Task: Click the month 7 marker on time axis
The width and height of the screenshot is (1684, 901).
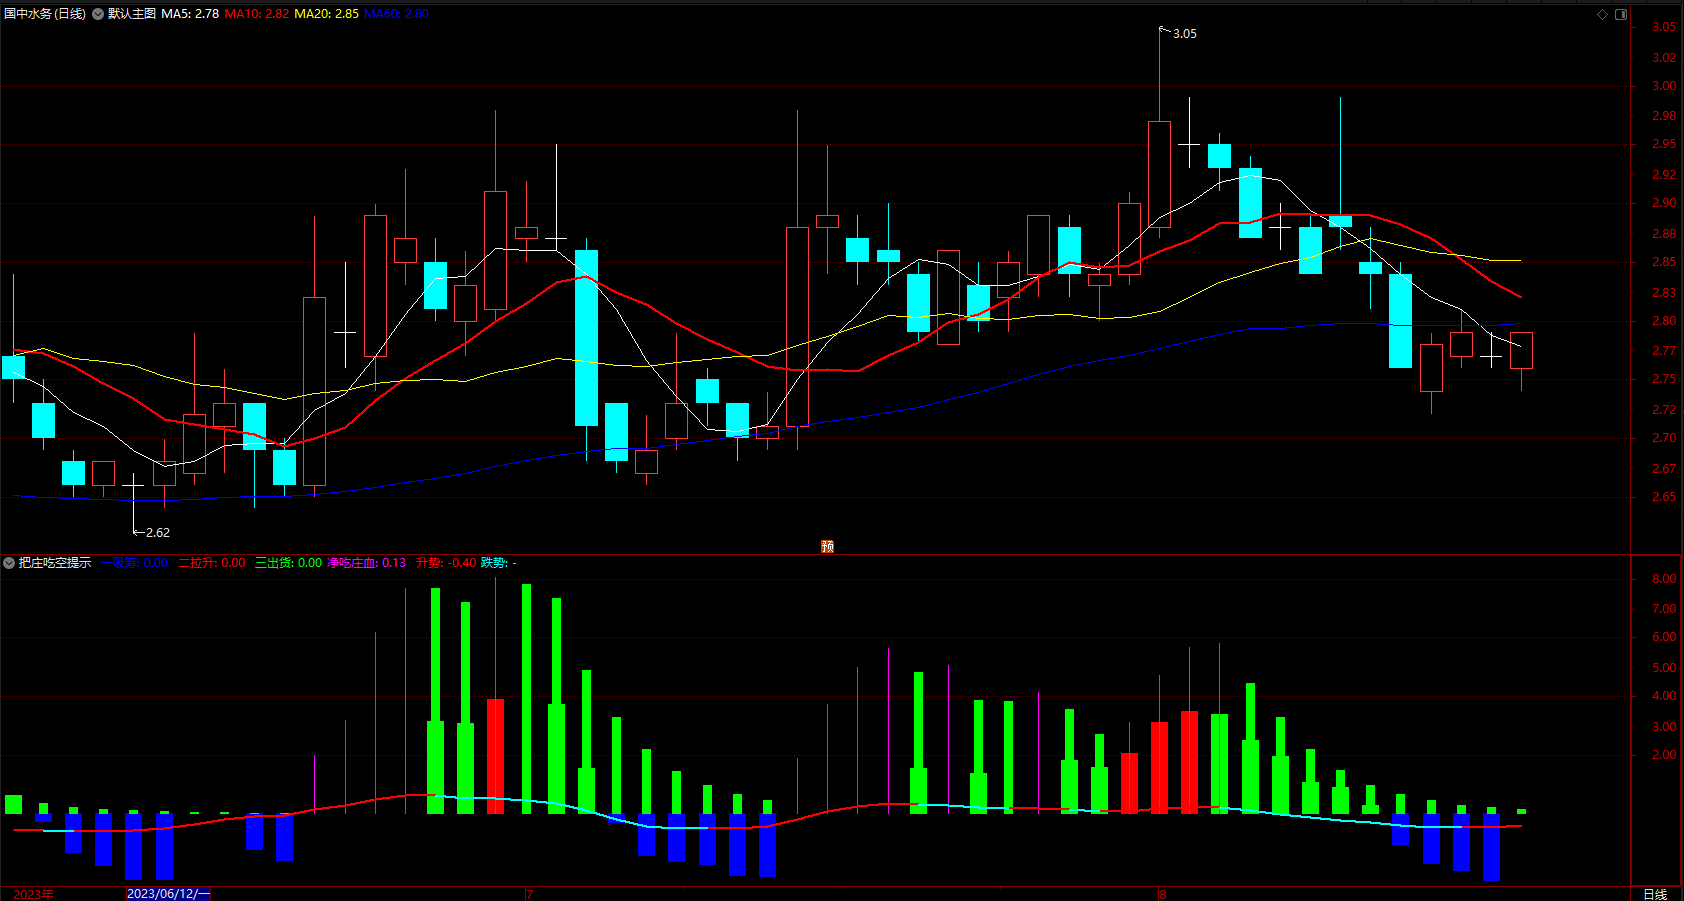Action: point(530,894)
